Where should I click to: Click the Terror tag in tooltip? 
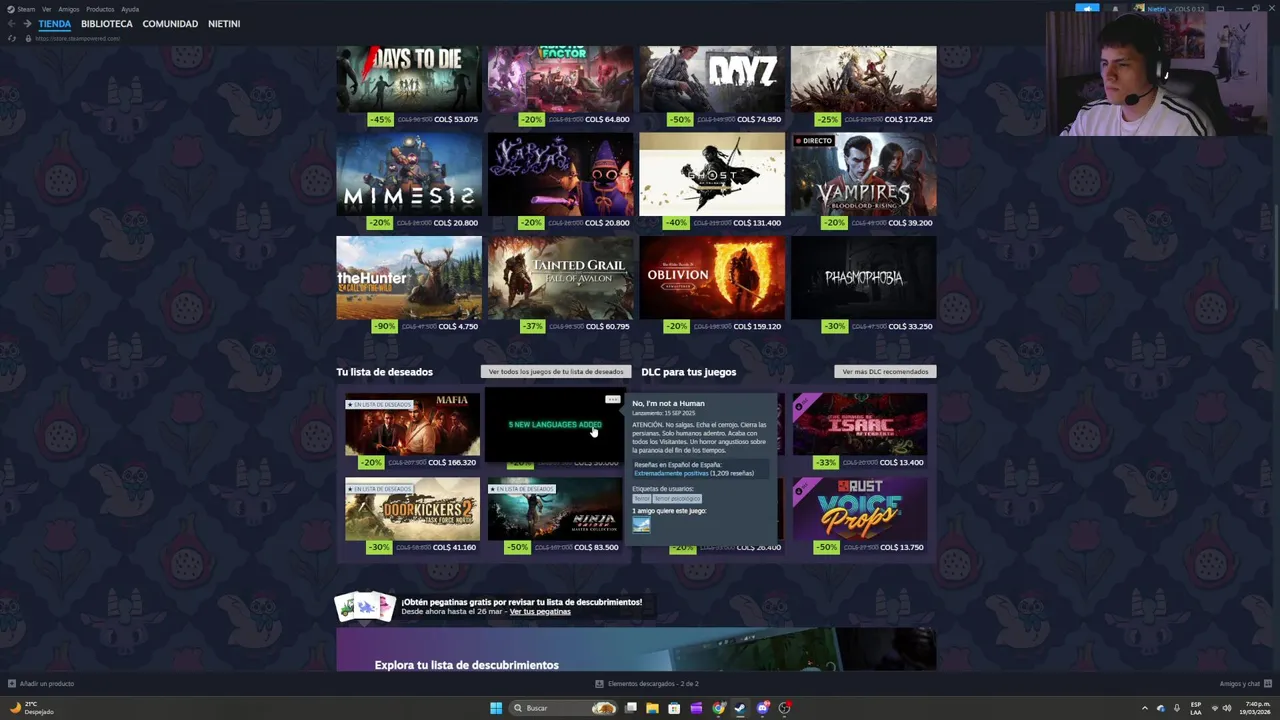click(641, 498)
